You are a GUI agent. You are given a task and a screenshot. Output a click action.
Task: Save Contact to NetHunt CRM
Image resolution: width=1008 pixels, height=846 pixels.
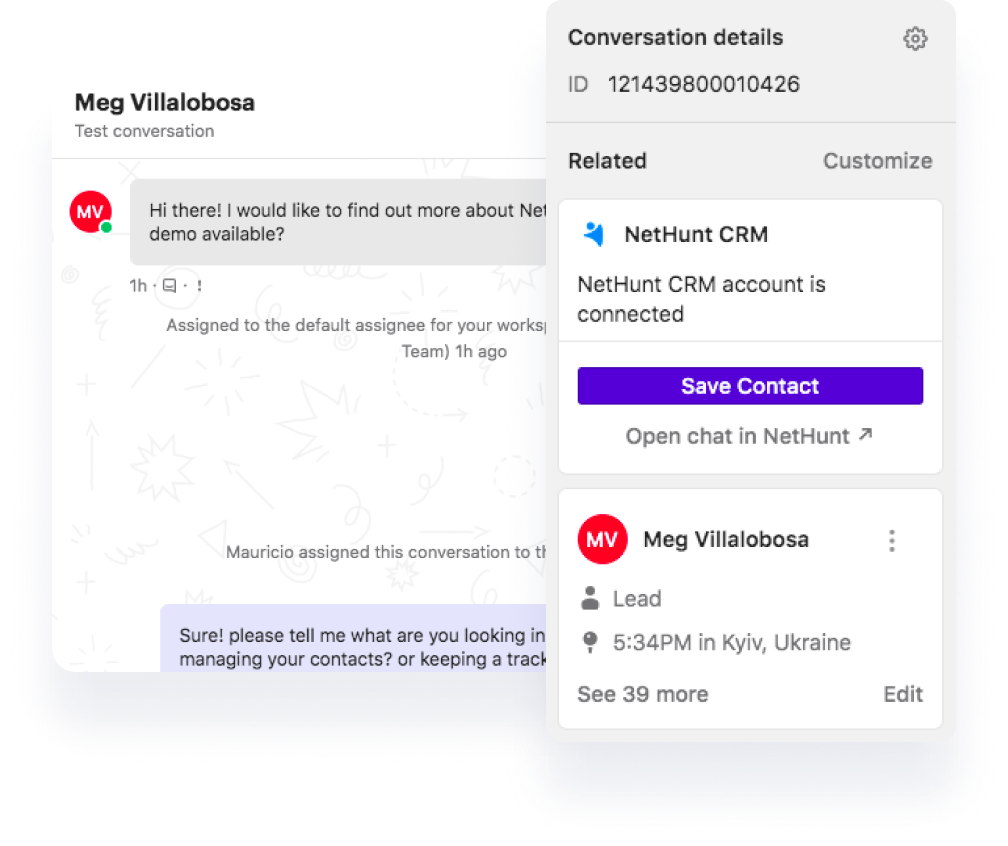[x=750, y=386]
